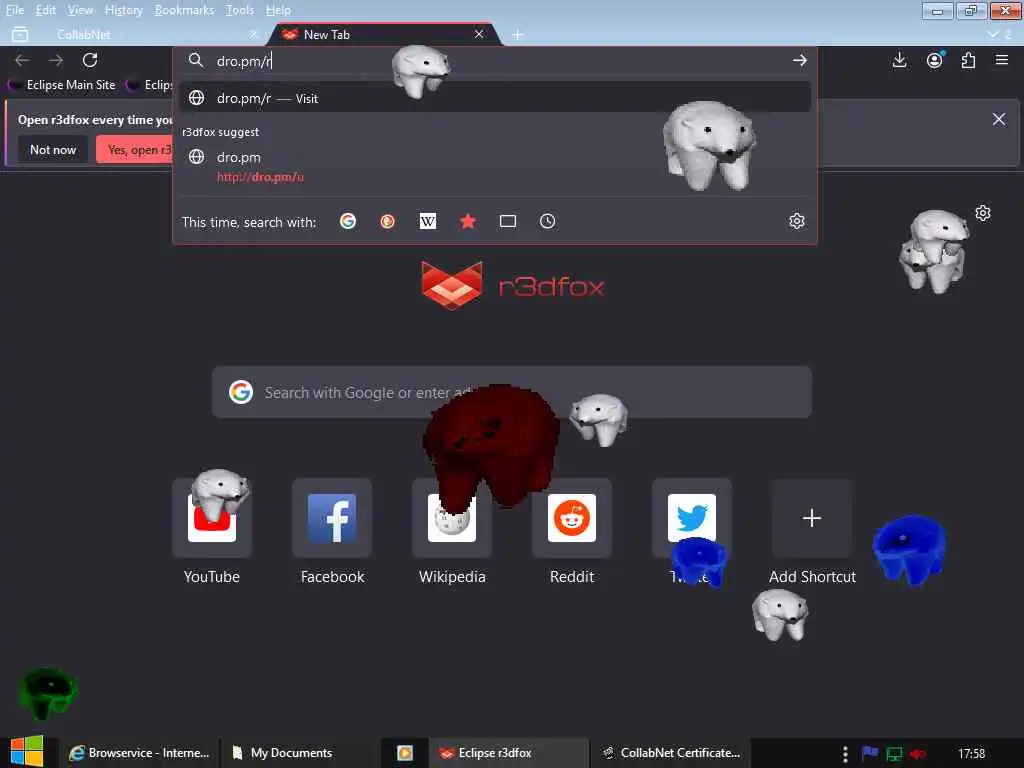Open the Twitter shortcut tile

pyautogui.click(x=692, y=518)
